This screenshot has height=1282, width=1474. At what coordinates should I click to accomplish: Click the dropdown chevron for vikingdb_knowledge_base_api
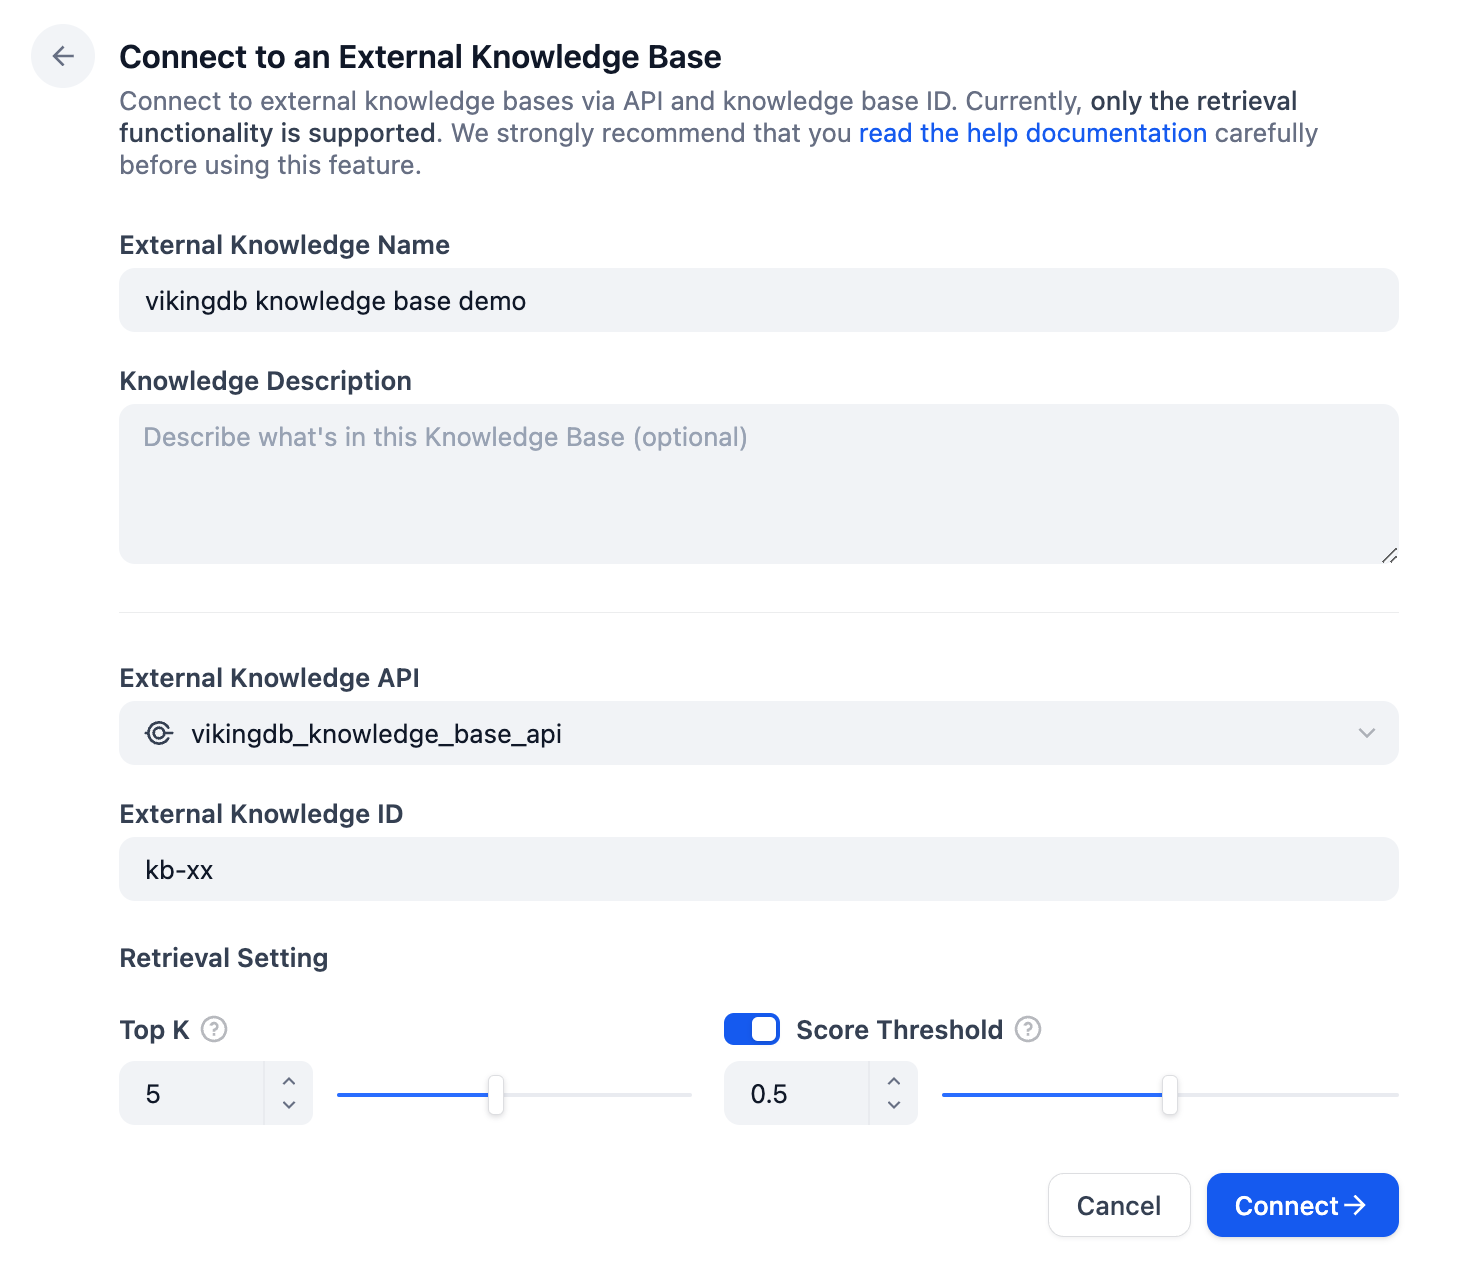coord(1367,733)
